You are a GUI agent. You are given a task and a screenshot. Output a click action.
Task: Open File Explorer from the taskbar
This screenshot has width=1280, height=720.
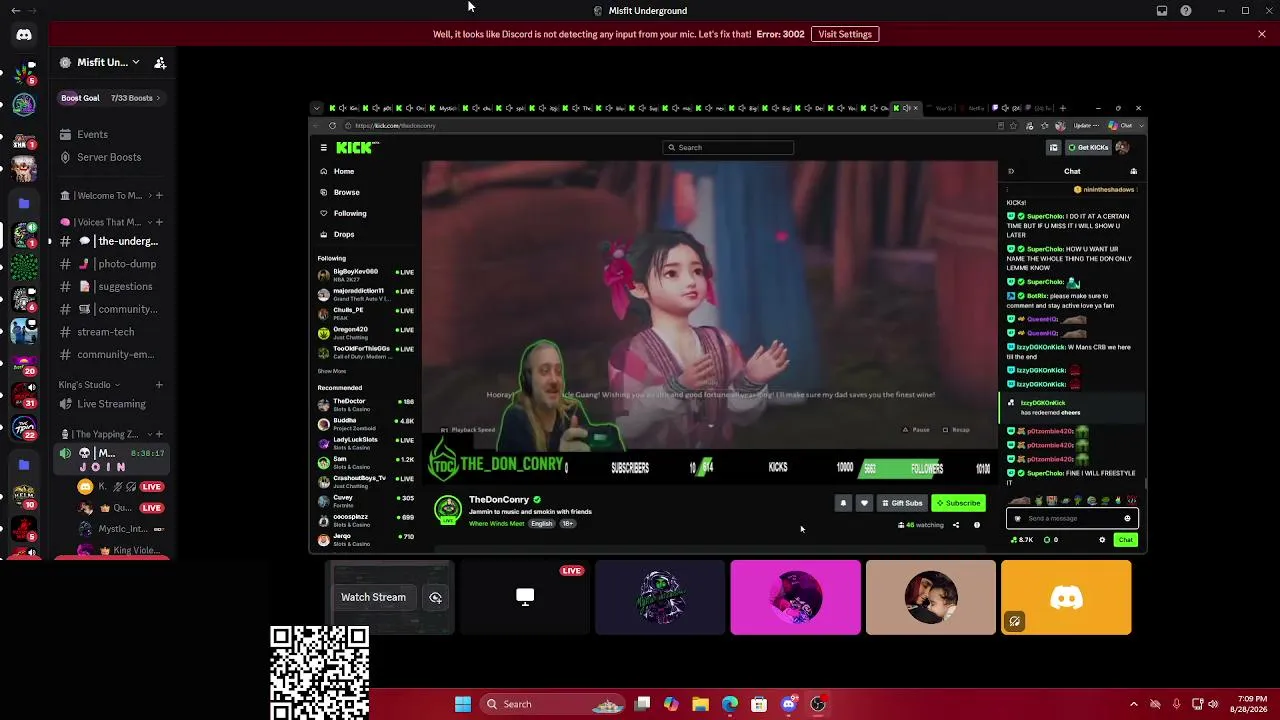point(700,704)
